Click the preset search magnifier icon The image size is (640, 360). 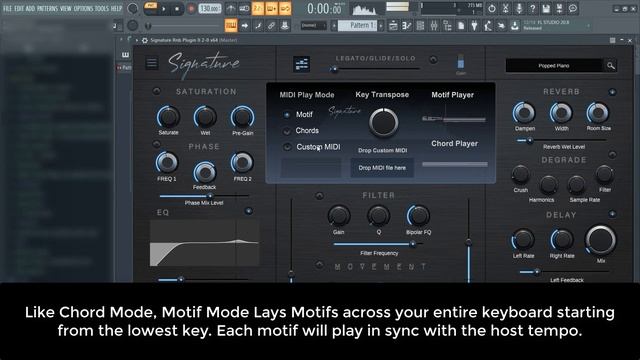click(611, 65)
